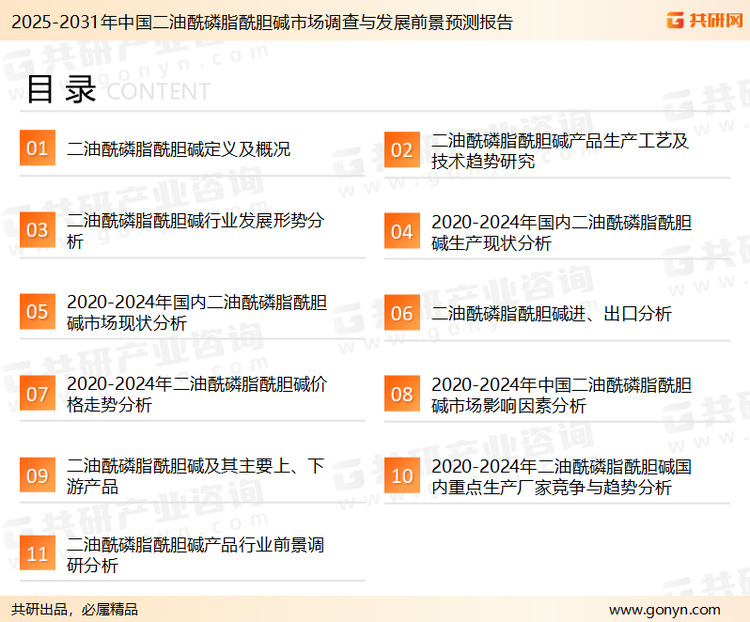
Task: Open chapter 国内重点生产厂家竞争与趋势分析
Action: (x=562, y=477)
